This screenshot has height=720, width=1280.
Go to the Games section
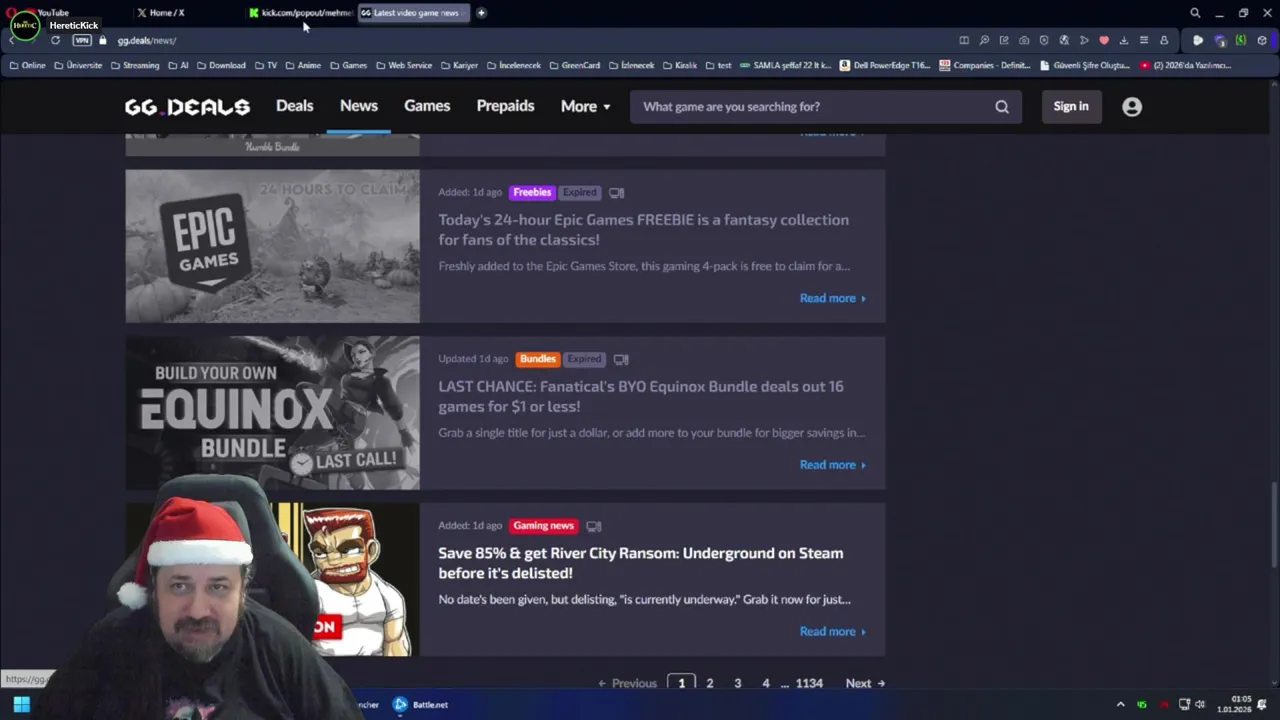[427, 106]
